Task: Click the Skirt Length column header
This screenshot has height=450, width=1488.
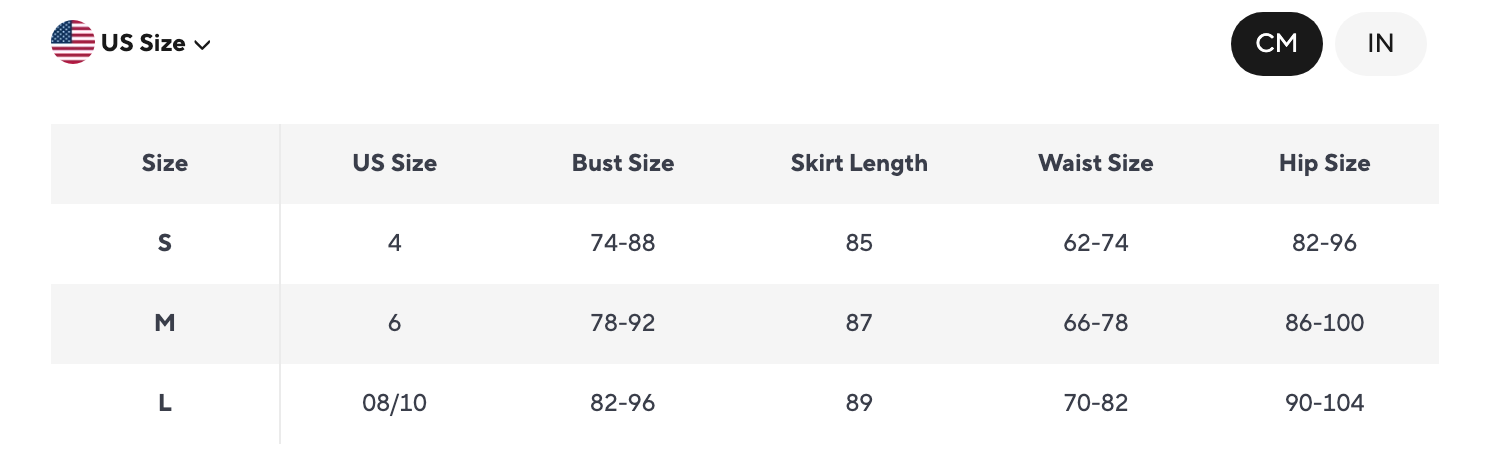Action: [859, 163]
